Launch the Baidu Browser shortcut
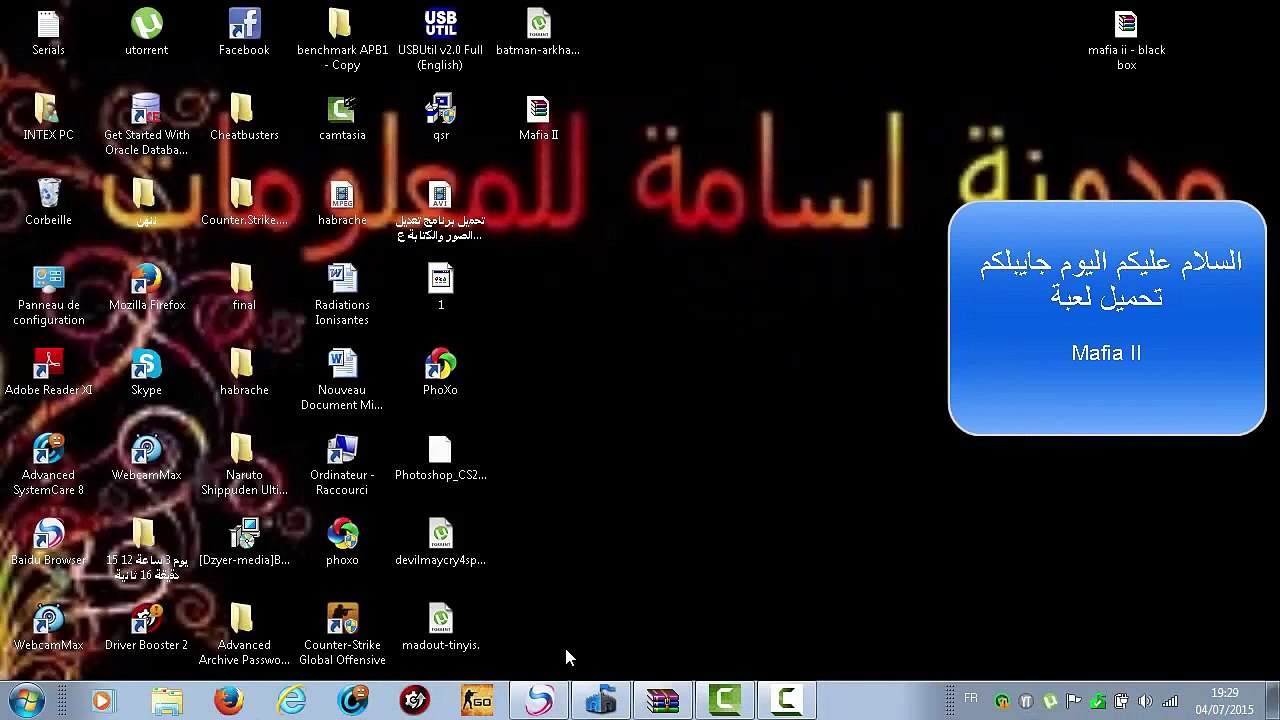This screenshot has width=1280, height=720. (x=48, y=543)
